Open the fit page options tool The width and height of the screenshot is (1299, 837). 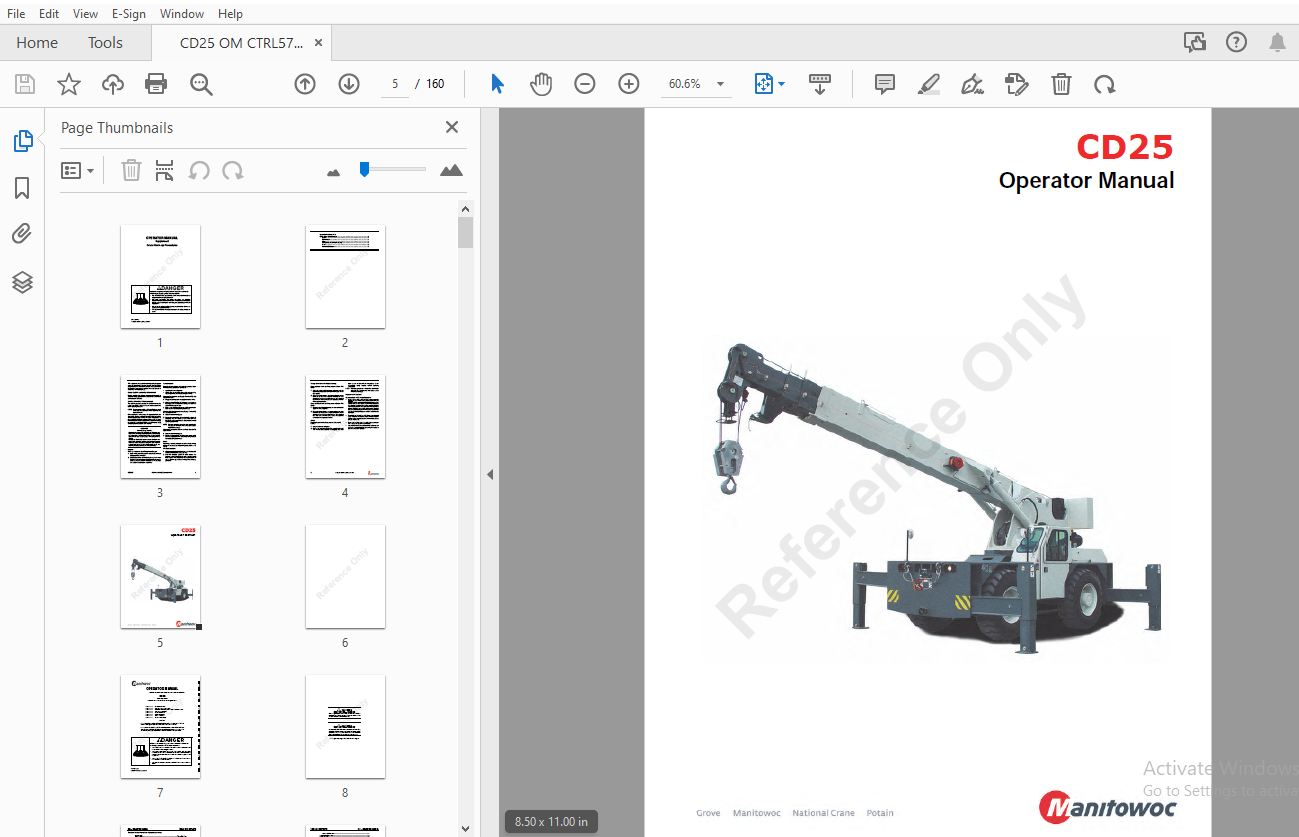click(x=769, y=84)
